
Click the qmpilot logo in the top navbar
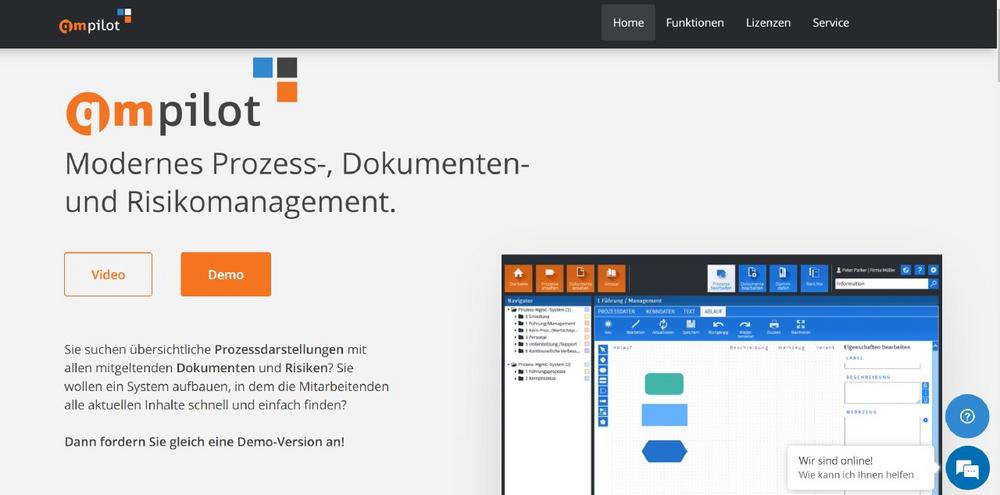click(x=94, y=22)
